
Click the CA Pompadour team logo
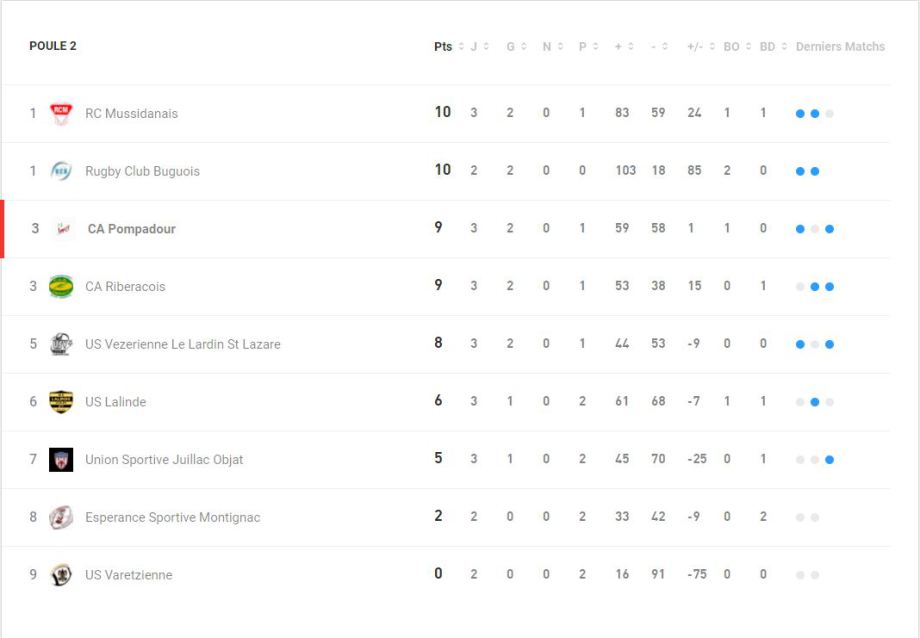coord(63,229)
